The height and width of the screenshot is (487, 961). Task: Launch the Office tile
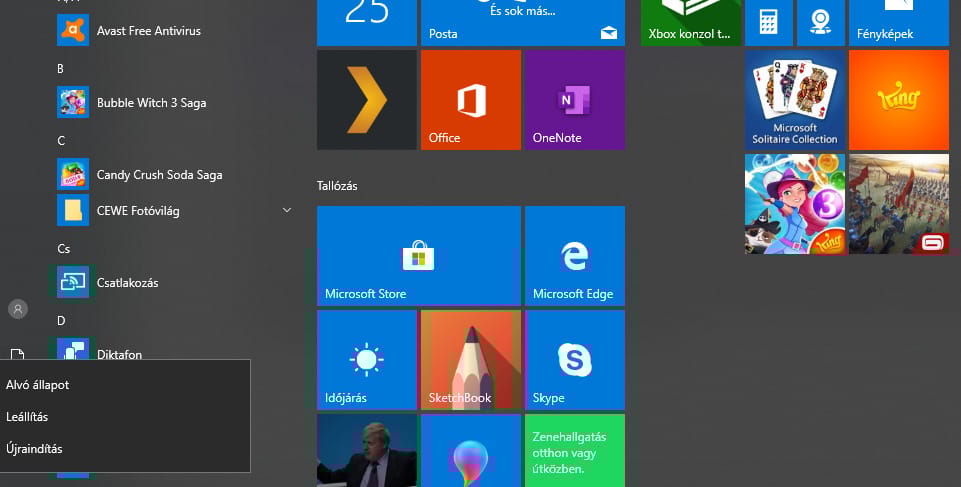click(x=471, y=100)
